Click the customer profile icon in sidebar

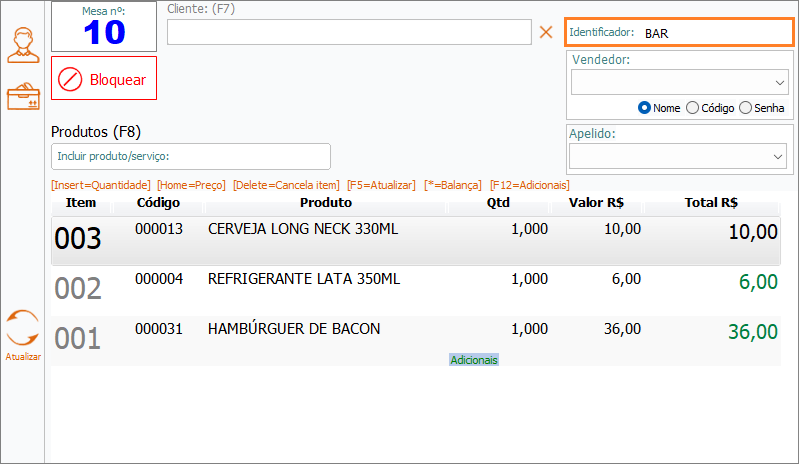[x=23, y=46]
